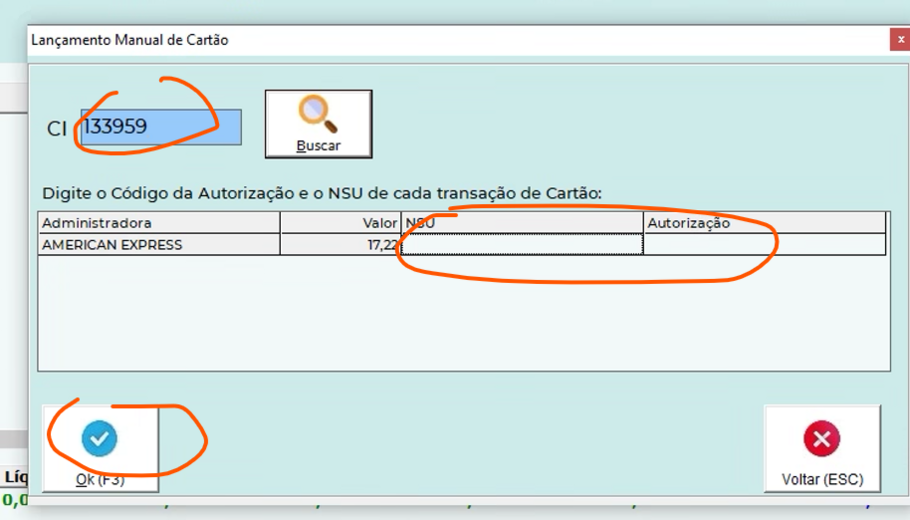Viewport: 910px width, 520px height.
Task: Click the Voltar (ESC) button
Action: click(x=822, y=449)
